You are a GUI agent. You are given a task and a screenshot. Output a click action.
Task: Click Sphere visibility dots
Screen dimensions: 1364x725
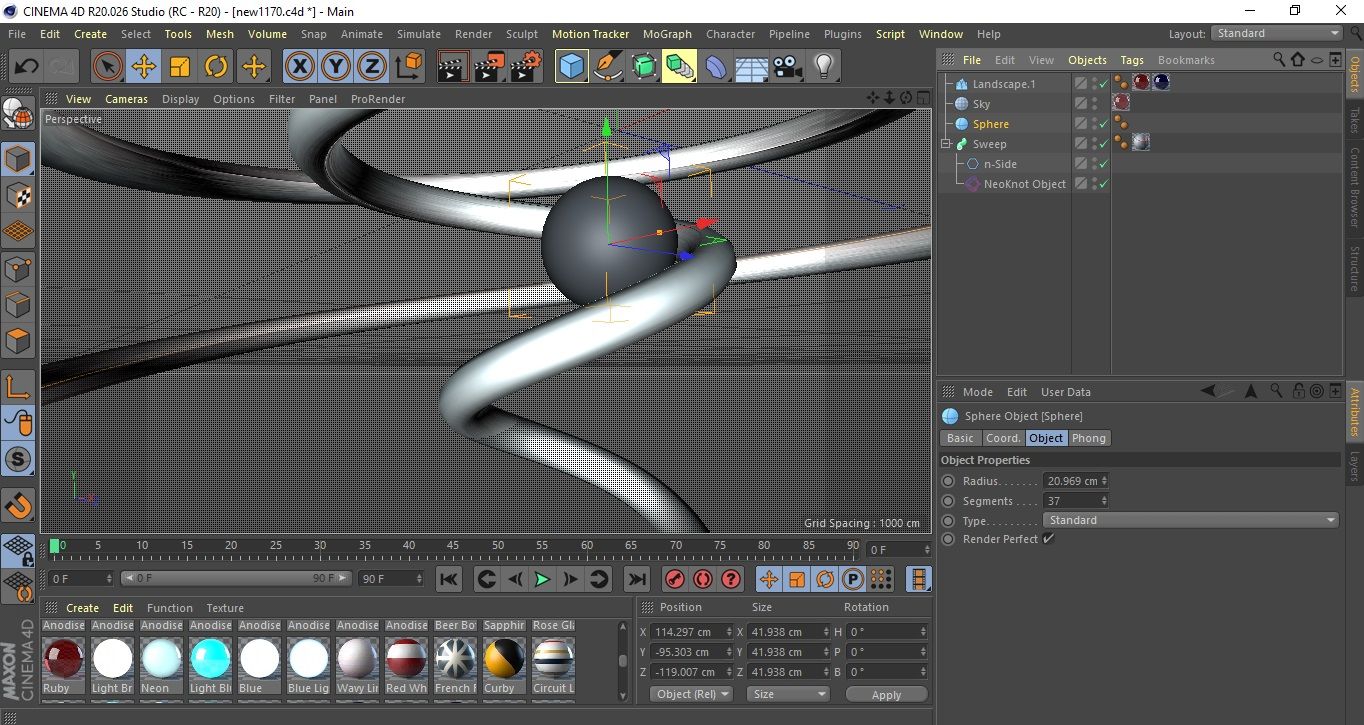pos(1095,124)
